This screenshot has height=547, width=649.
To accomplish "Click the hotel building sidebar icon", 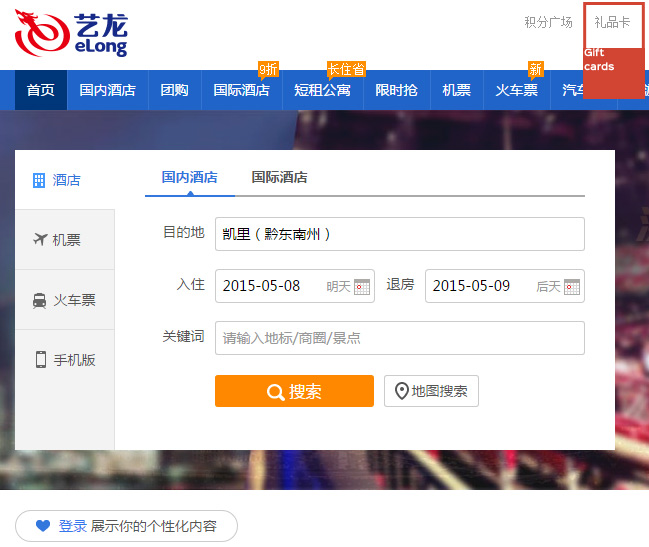I will pos(39,180).
